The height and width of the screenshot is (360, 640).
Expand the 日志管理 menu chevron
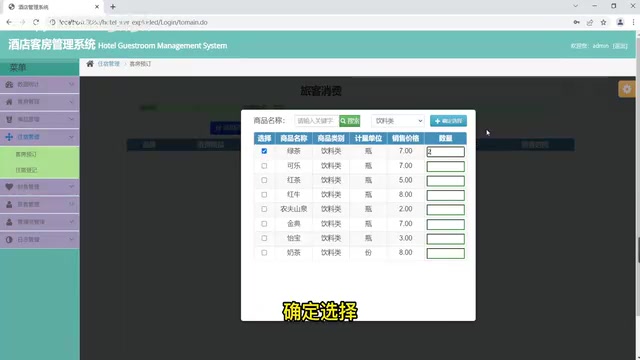[x=71, y=240]
